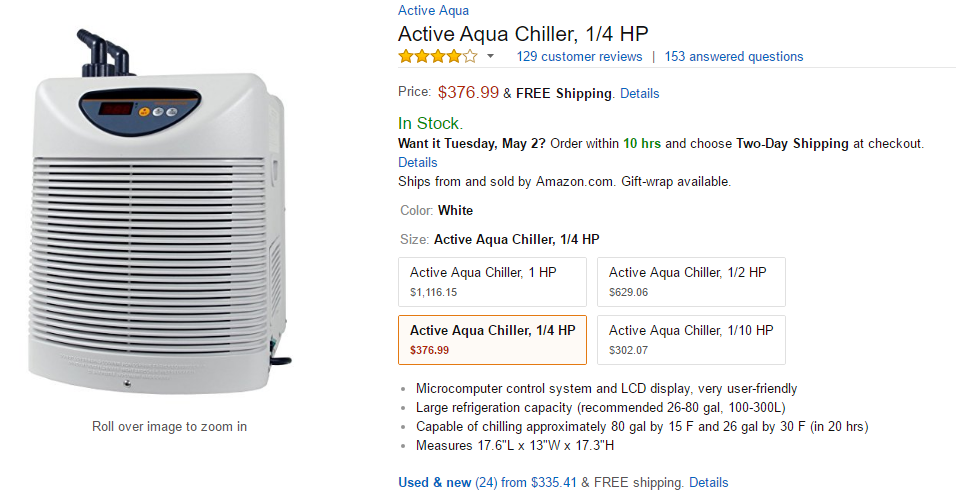Select the Active Aqua Chiller, 1/2 HP size

pyautogui.click(x=691, y=281)
